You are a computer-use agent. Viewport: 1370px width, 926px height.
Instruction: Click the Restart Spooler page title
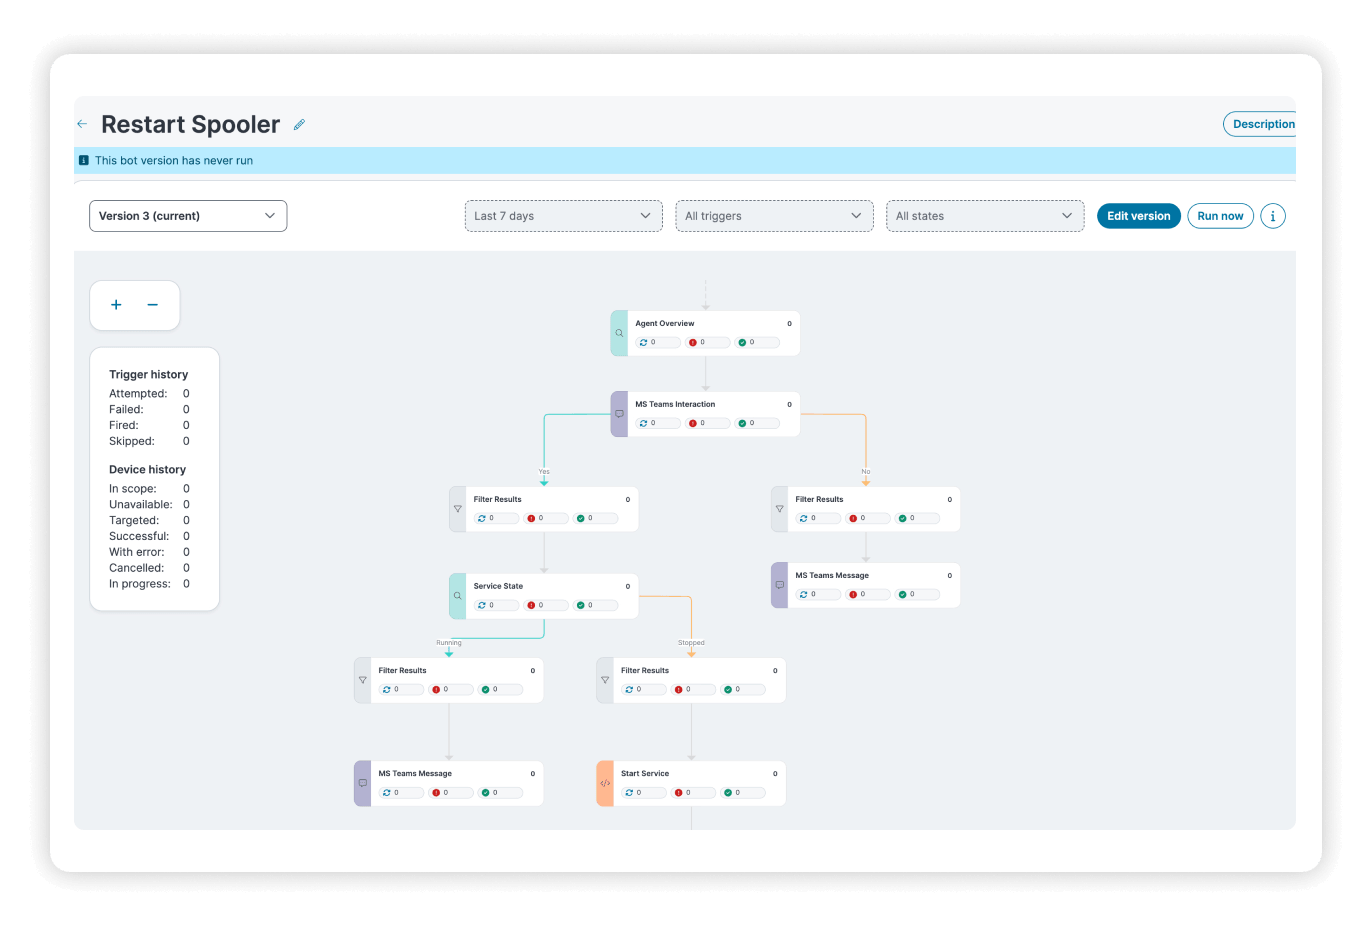click(190, 124)
